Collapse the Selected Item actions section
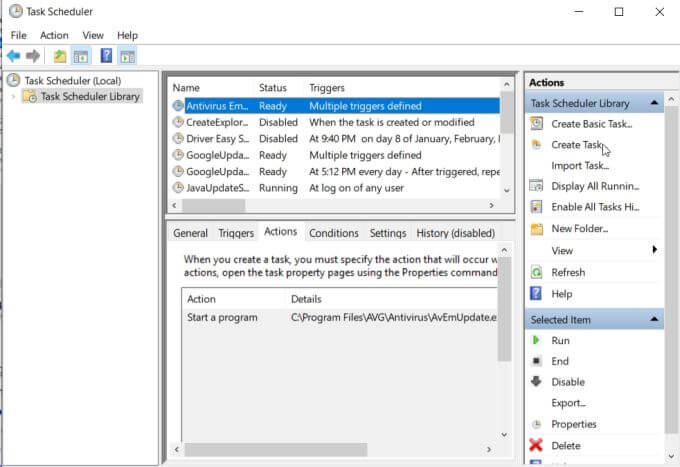Screen dimensions: 680x467 (654, 319)
